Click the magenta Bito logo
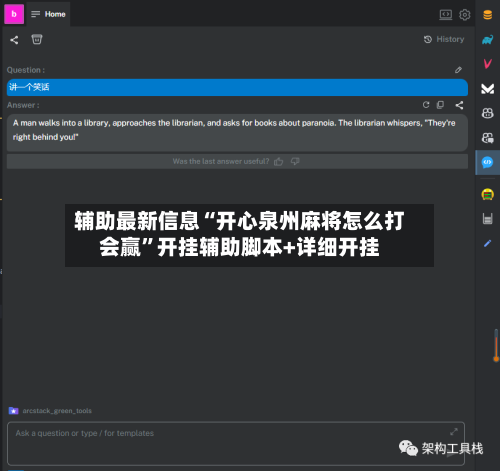Image resolution: width=500 pixels, height=471 pixels. [x=14, y=14]
